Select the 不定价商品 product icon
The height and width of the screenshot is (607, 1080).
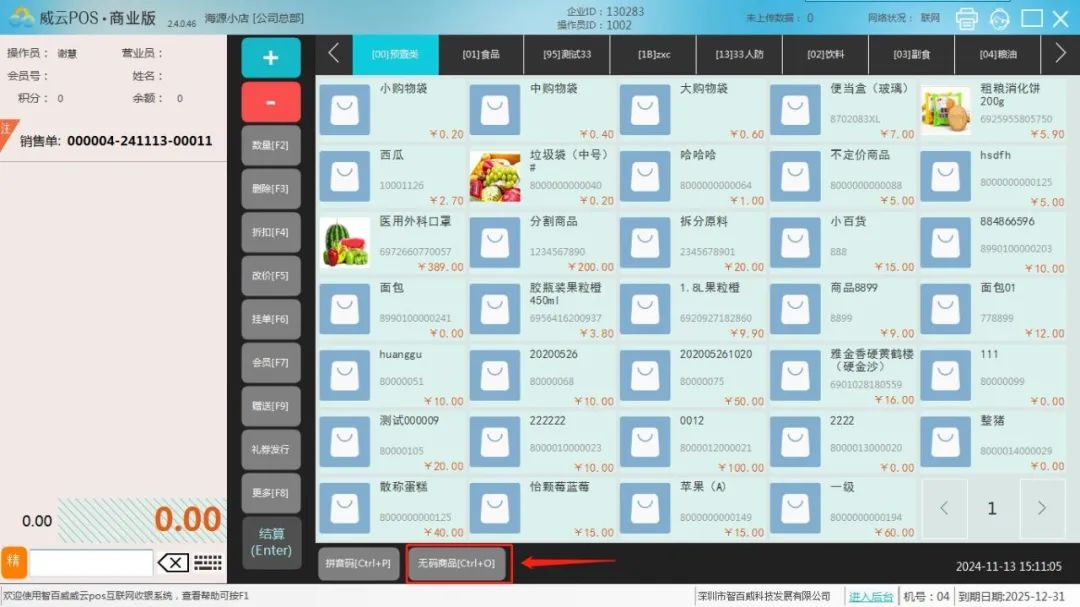[x=795, y=176]
